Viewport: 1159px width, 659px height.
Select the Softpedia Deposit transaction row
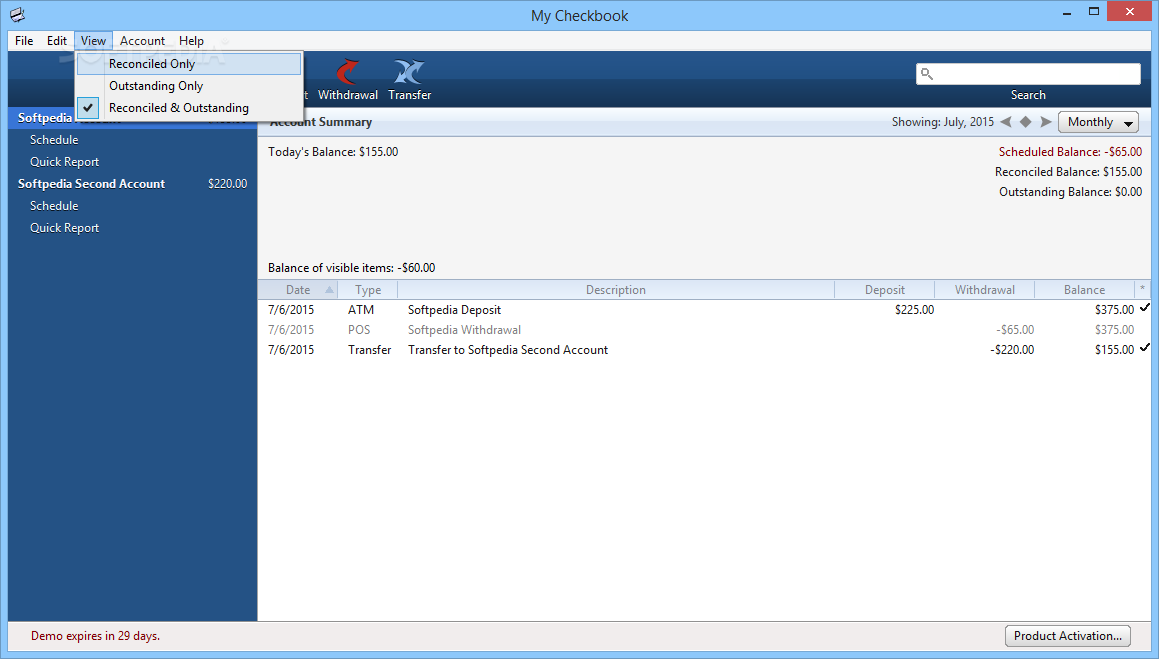[704, 310]
